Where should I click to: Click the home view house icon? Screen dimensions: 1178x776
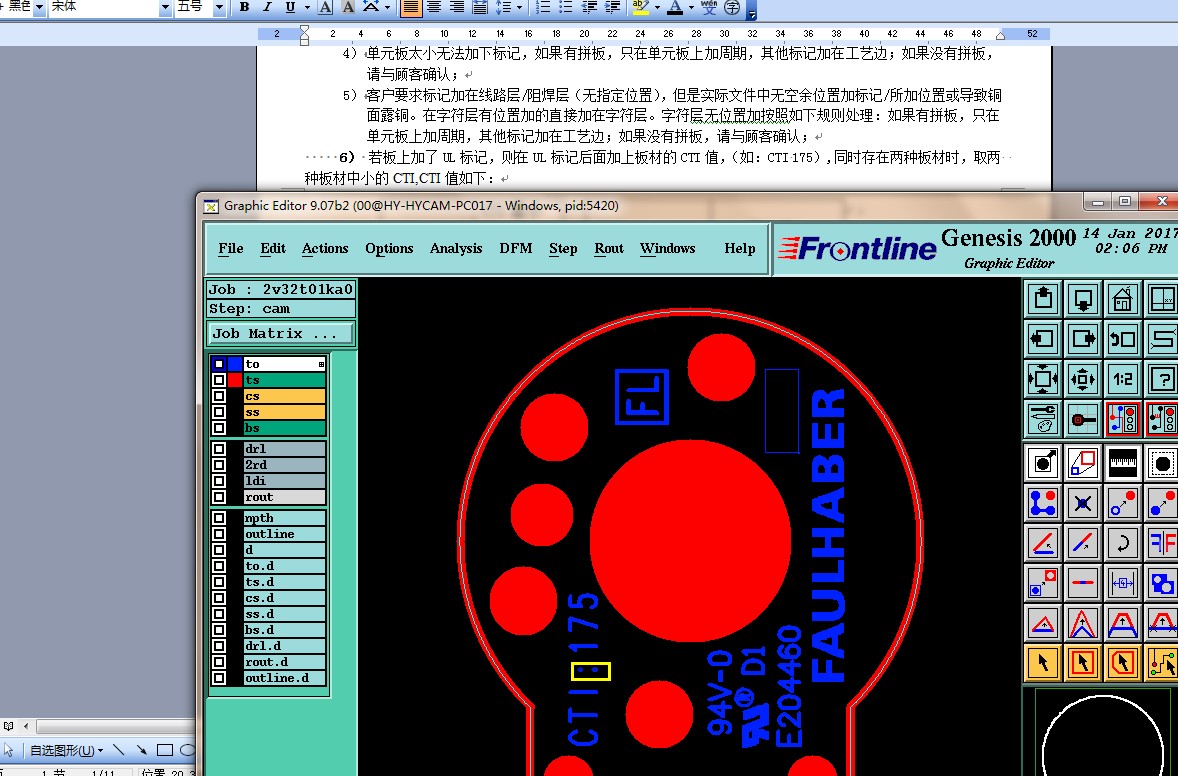[1122, 299]
